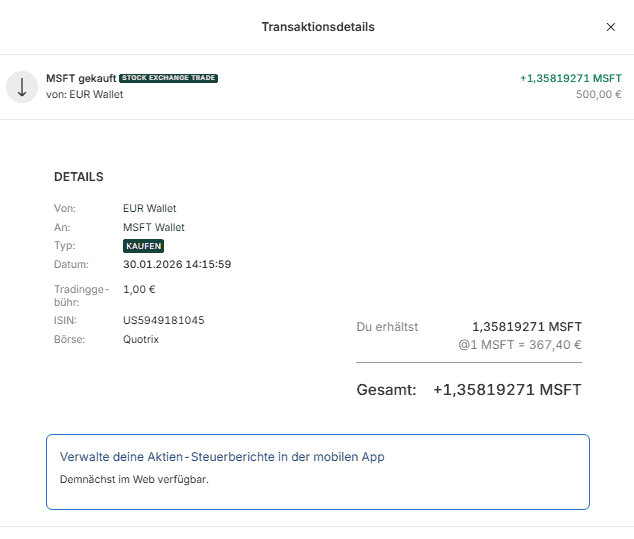
Task: Click the DETAILS section heading
Action: point(78,177)
